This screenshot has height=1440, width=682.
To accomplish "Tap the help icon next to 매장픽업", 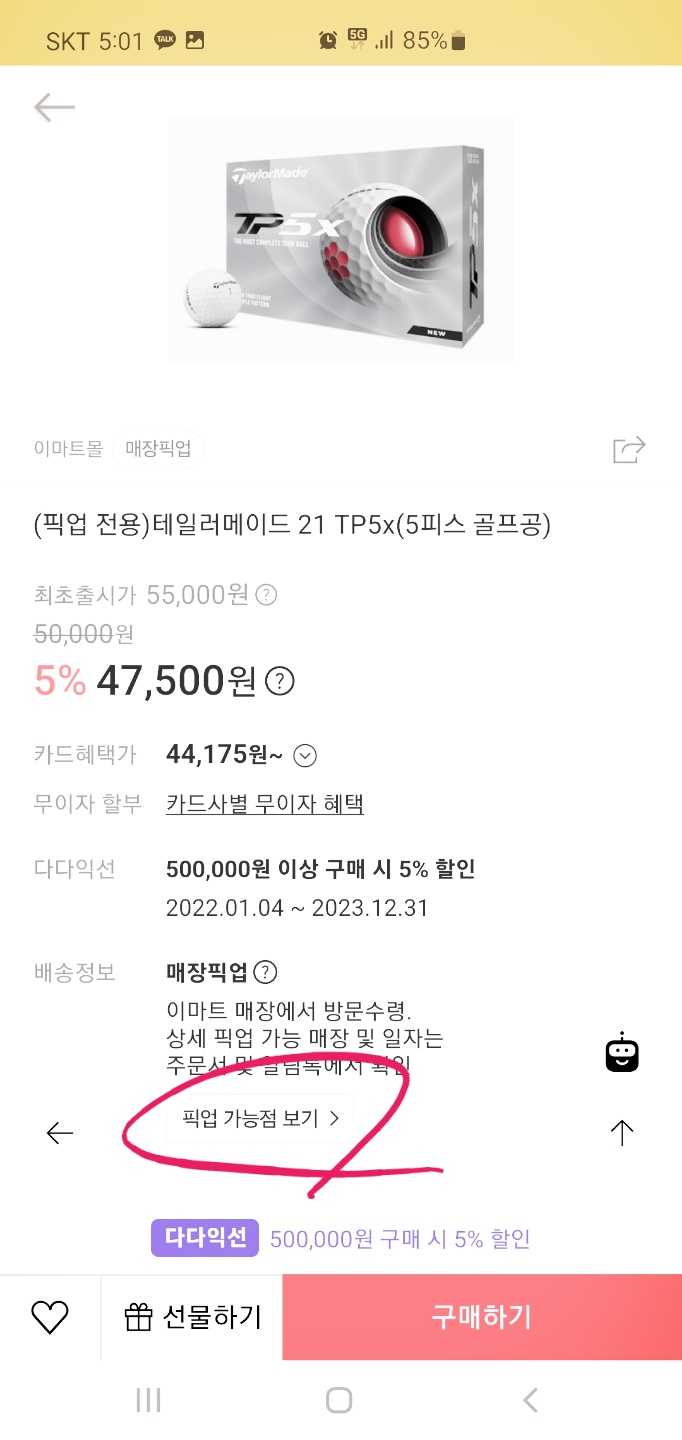I will 265,972.
